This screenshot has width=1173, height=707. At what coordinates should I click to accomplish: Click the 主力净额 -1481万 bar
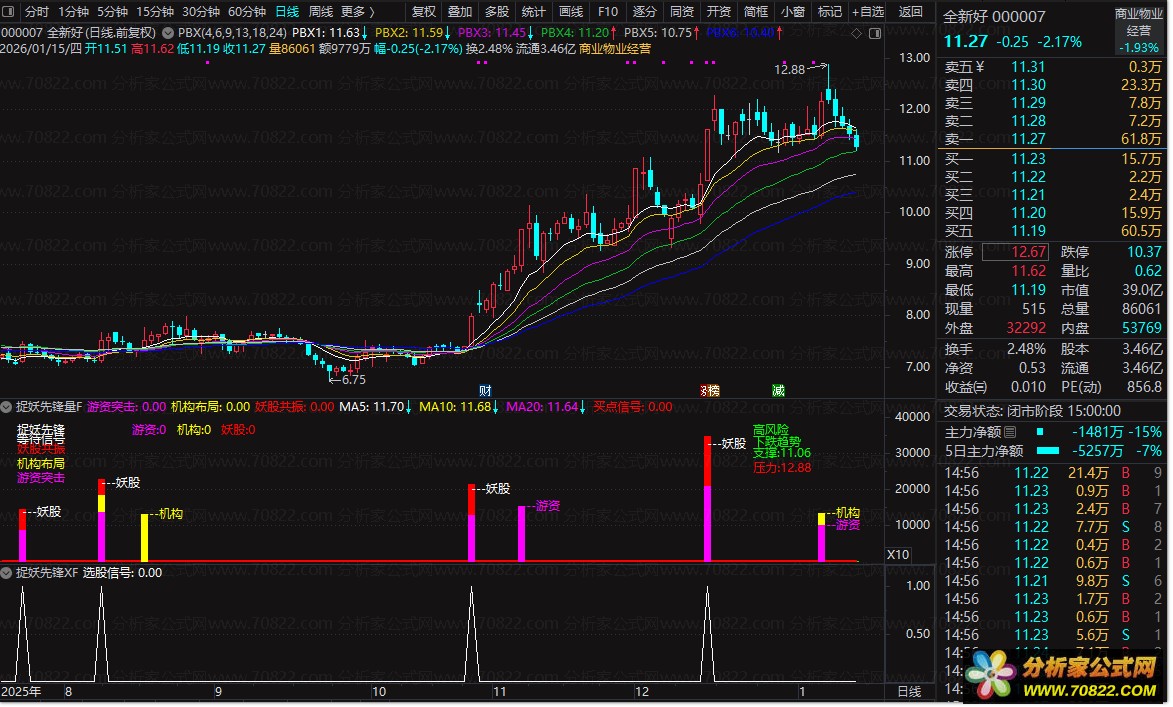click(x=1040, y=432)
